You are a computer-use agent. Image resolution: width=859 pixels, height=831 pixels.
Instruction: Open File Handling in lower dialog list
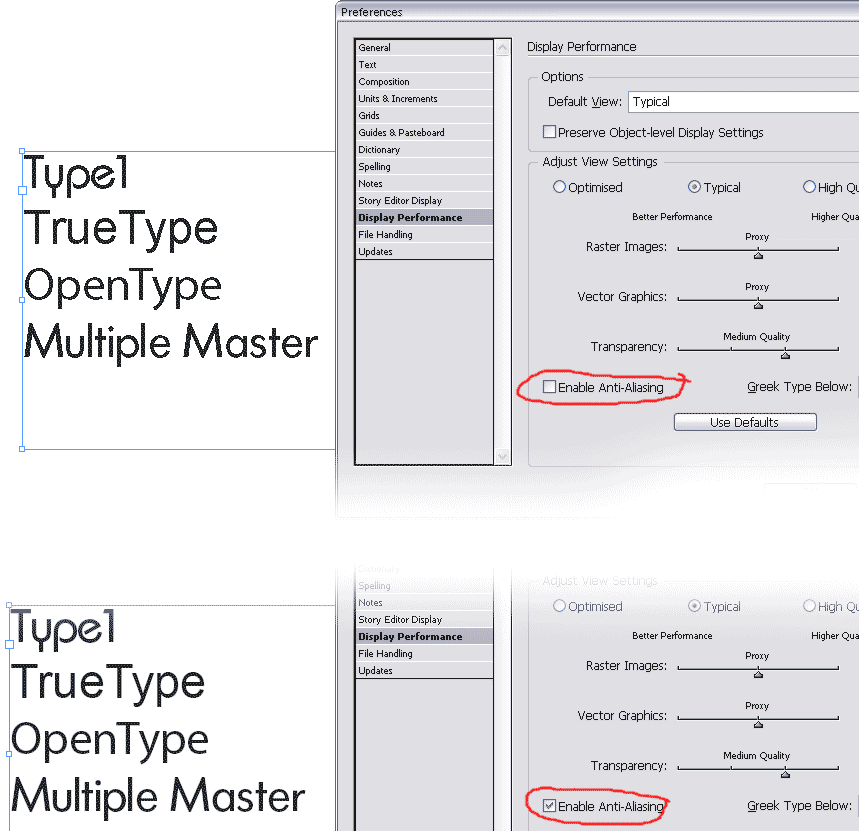[425, 654]
